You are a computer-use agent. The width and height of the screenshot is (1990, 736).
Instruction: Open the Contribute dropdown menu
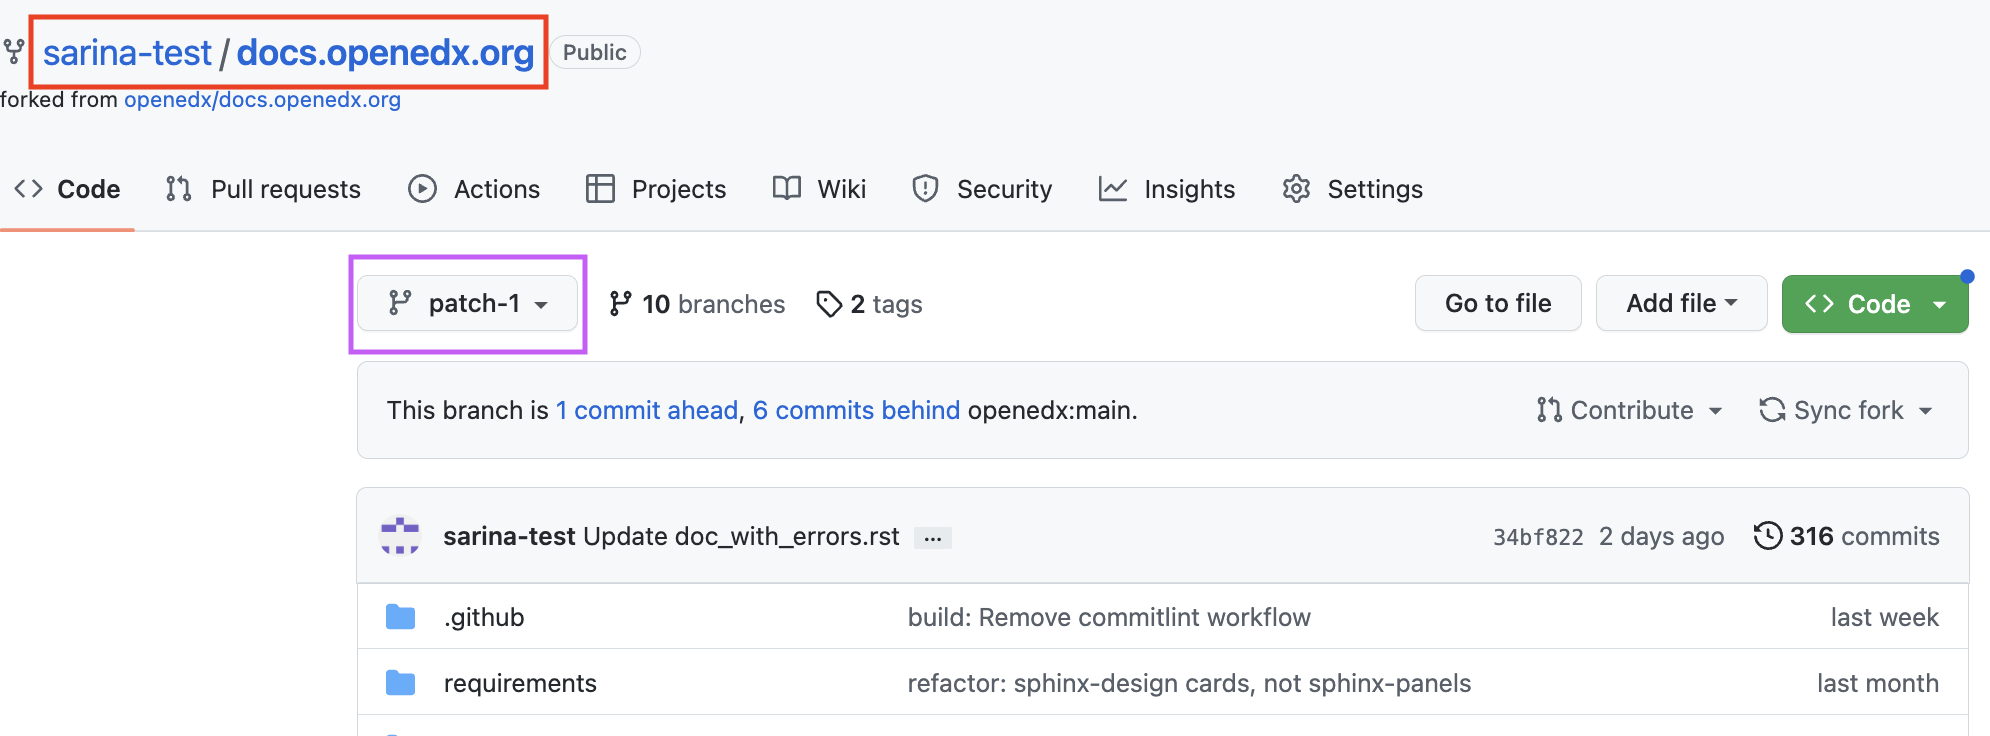pos(1629,410)
